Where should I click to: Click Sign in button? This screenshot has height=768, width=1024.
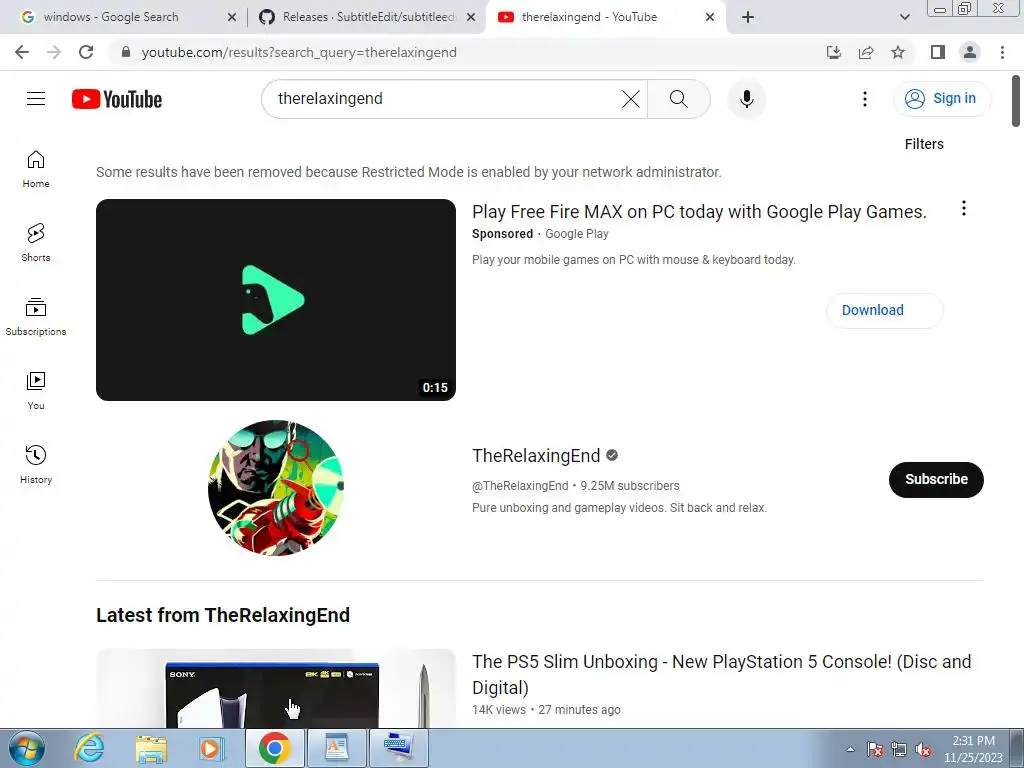[941, 99]
